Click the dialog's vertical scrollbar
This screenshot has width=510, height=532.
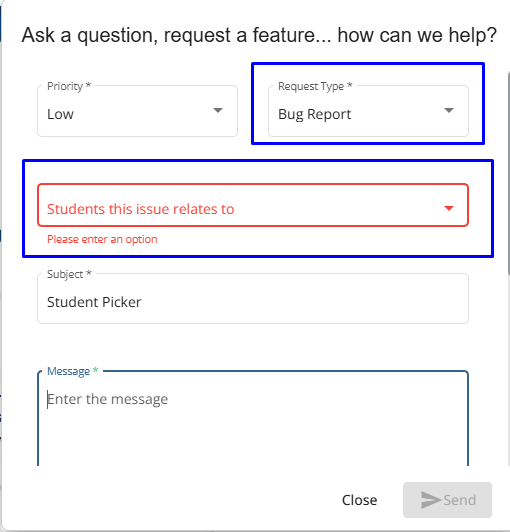pyautogui.click(x=508, y=173)
